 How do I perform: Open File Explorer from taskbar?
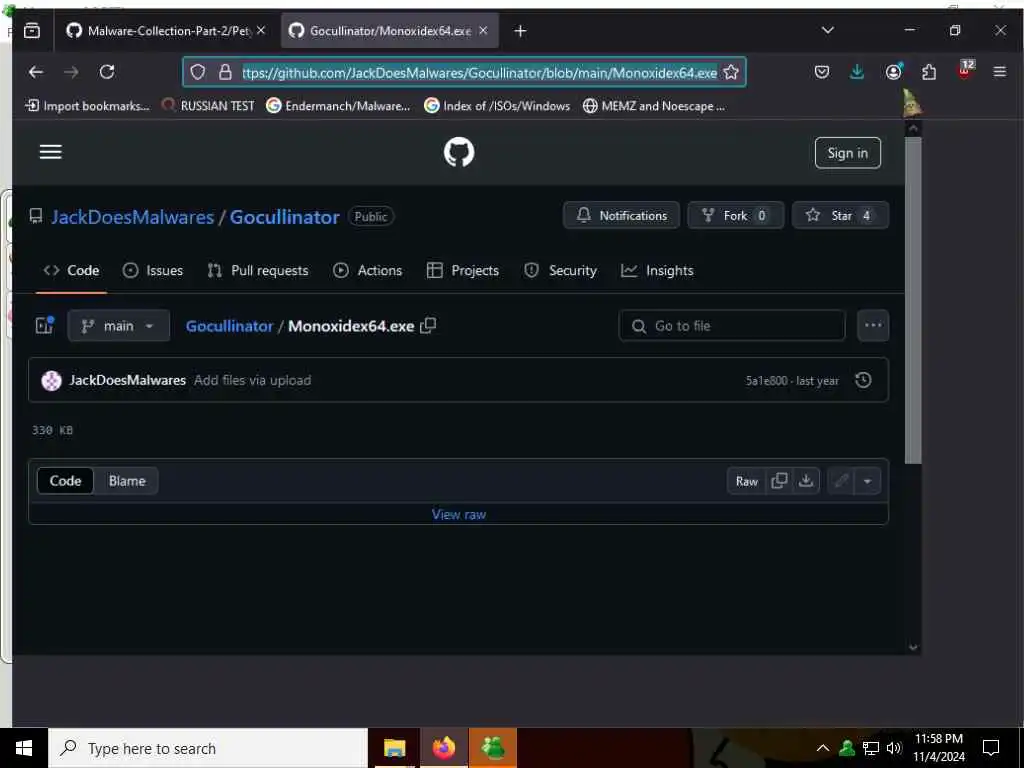click(394, 748)
